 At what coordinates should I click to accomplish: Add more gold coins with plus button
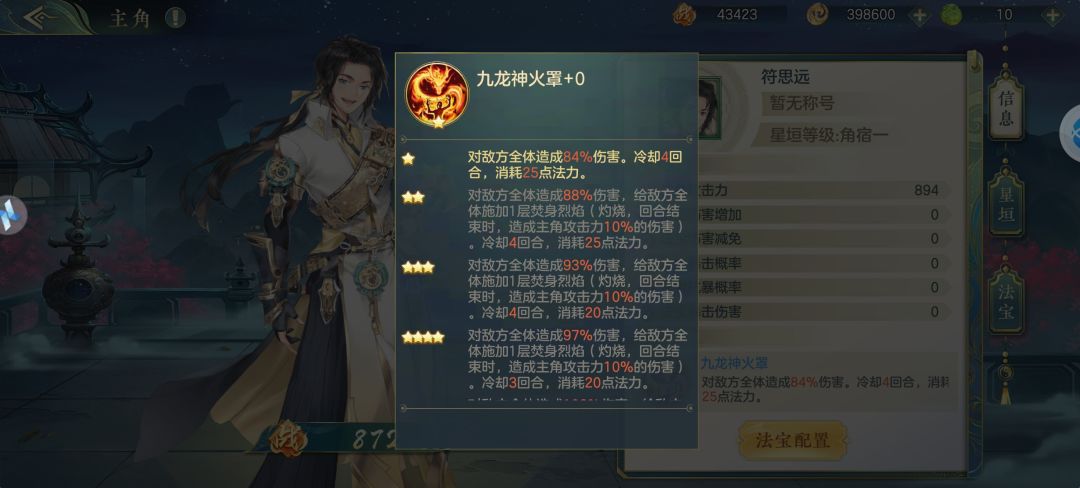(x=919, y=15)
